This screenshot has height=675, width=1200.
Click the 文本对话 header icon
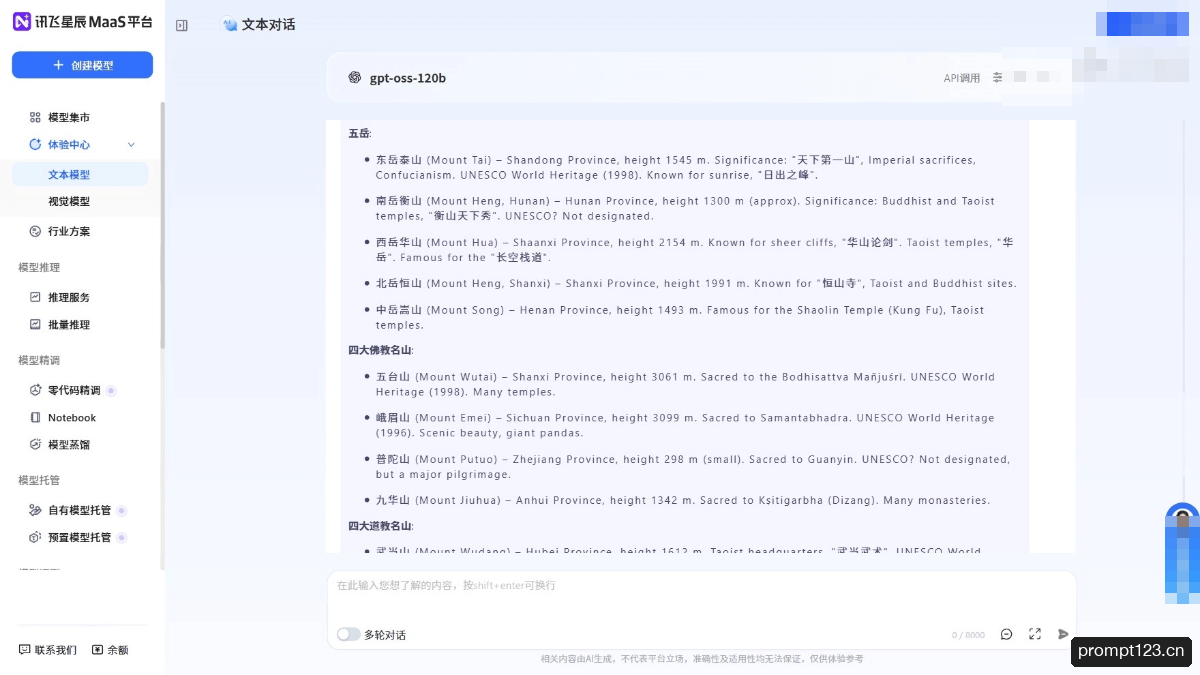pos(230,25)
